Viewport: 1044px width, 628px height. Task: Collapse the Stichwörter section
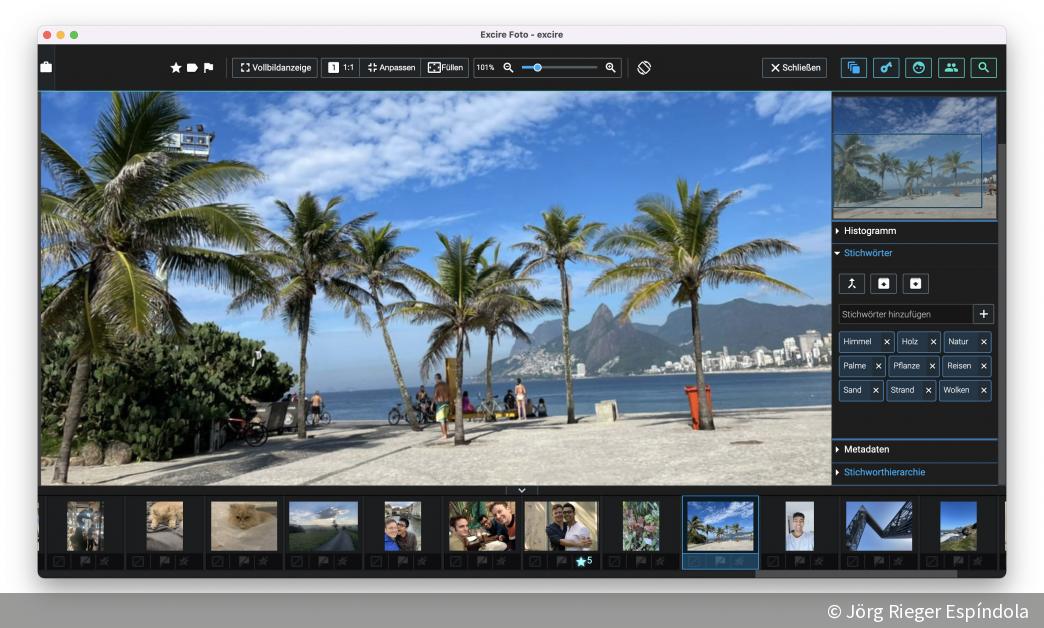[866, 252]
